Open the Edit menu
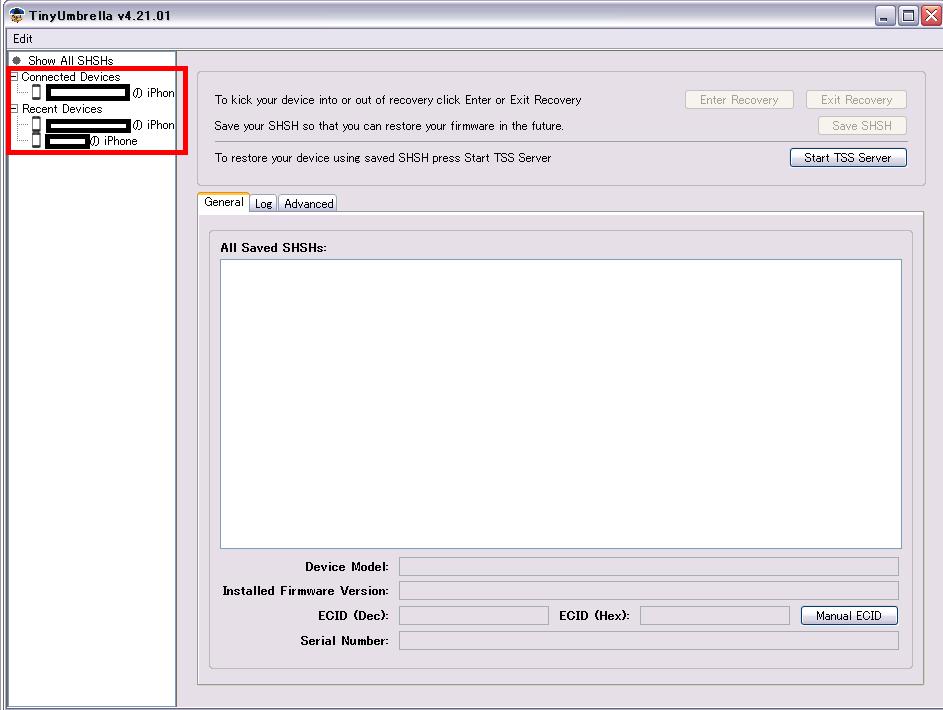 (23, 38)
